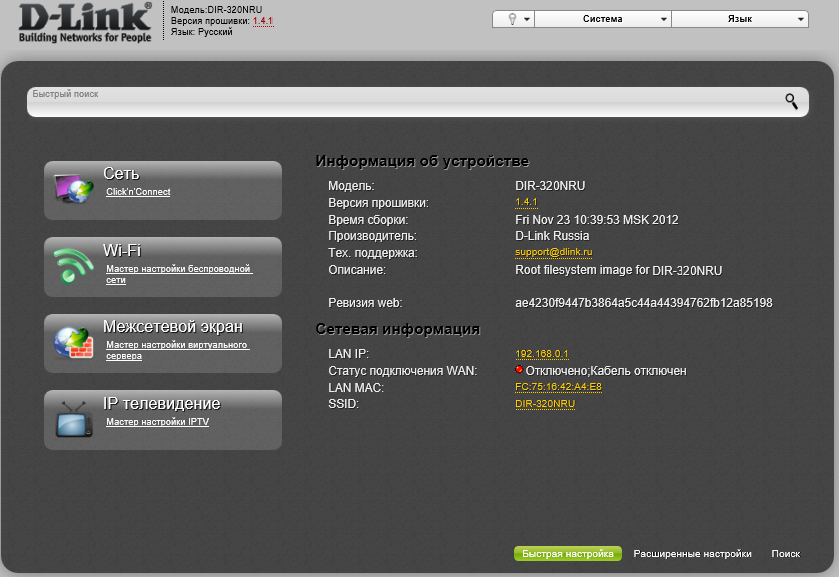Click inside the quick search field
Image resolution: width=839 pixels, height=577 pixels.
coord(400,103)
